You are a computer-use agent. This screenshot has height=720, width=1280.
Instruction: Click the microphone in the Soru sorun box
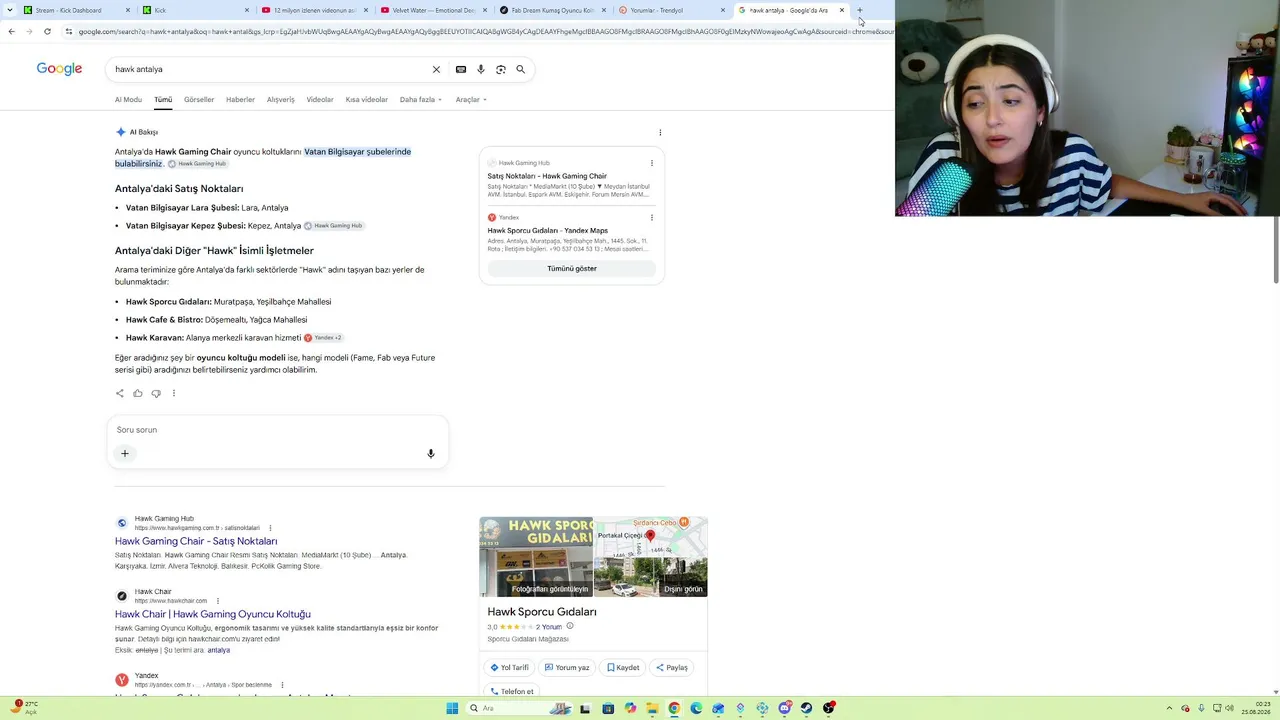point(431,454)
